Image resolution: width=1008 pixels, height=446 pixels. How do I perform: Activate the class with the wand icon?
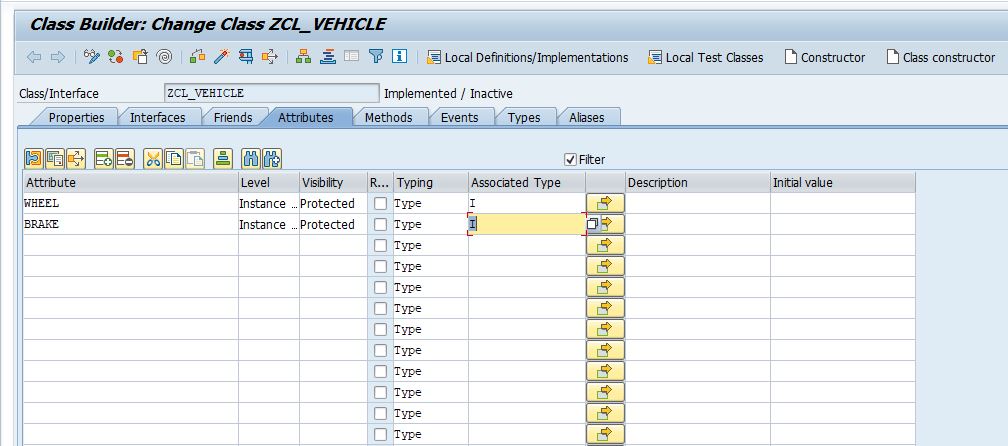222,57
